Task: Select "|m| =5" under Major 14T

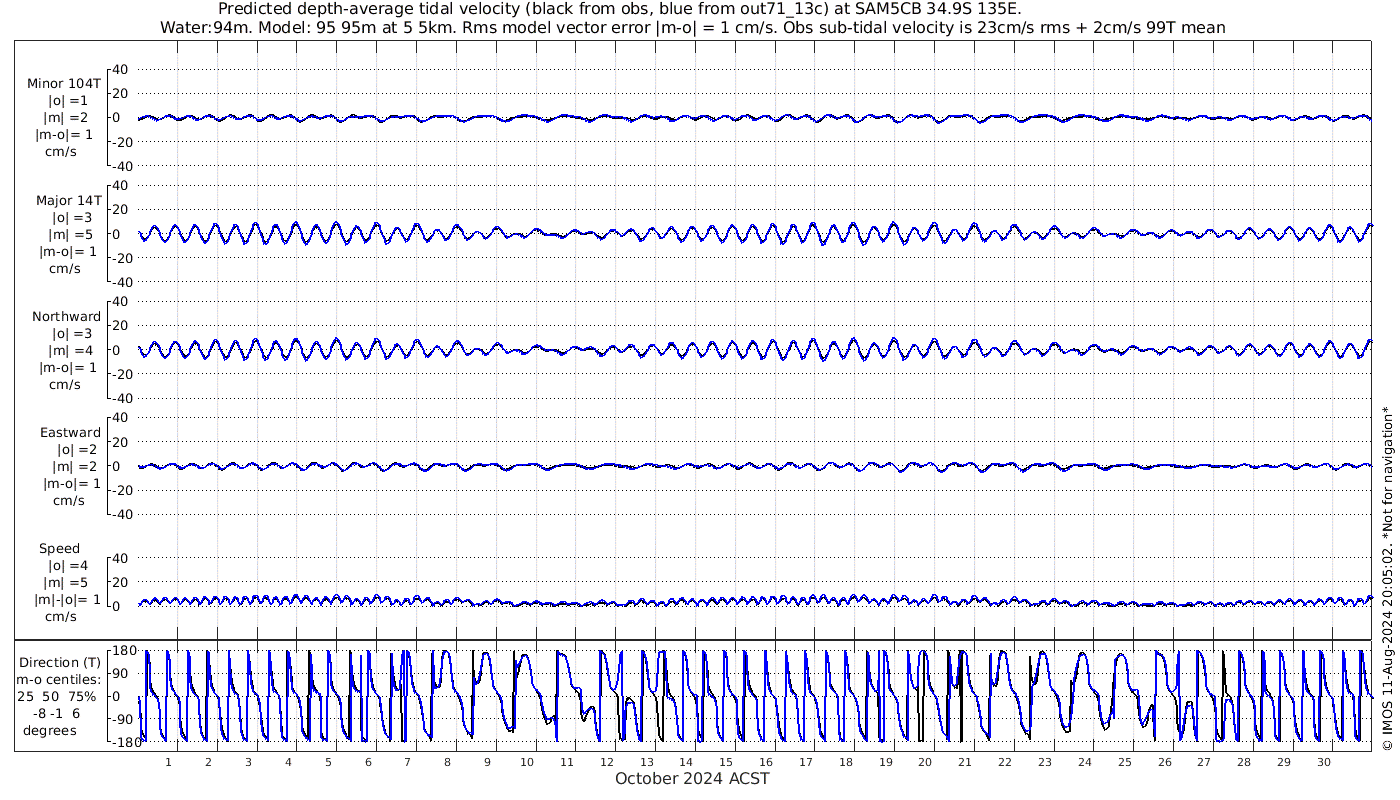Action: tap(72, 234)
